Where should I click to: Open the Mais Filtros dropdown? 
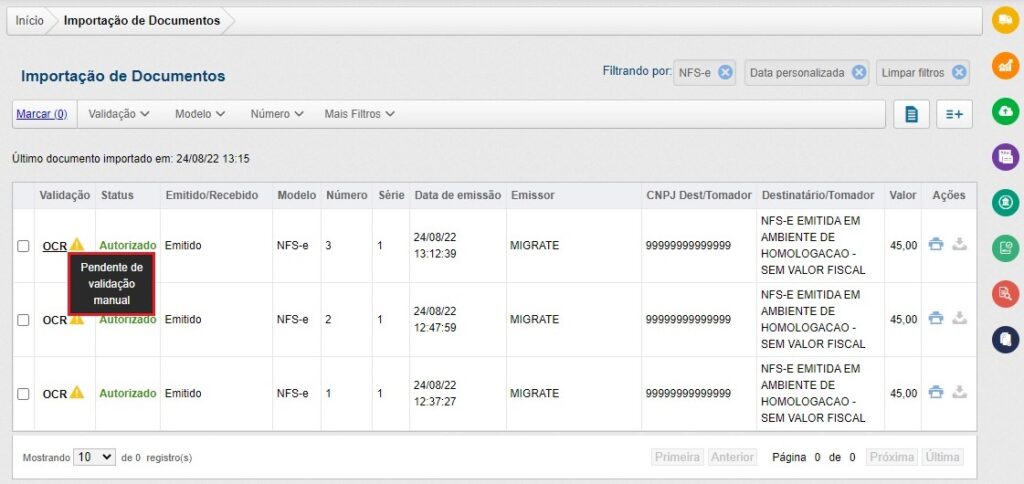tap(359, 114)
